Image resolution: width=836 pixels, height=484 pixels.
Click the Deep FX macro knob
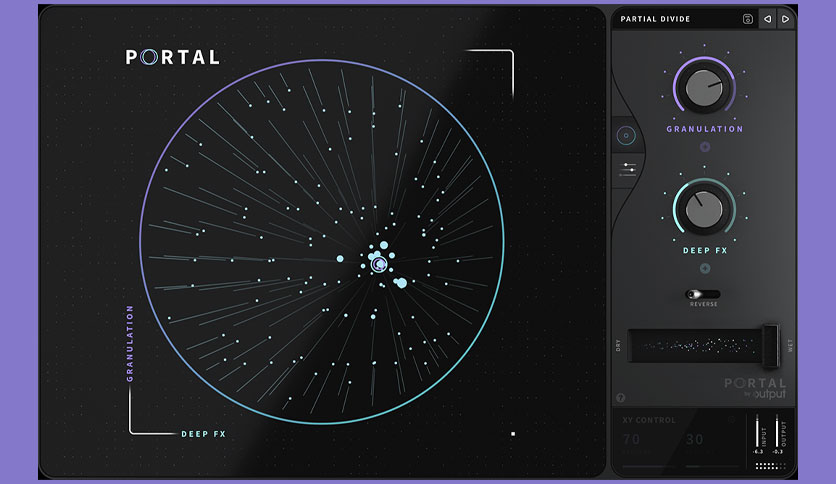point(704,208)
